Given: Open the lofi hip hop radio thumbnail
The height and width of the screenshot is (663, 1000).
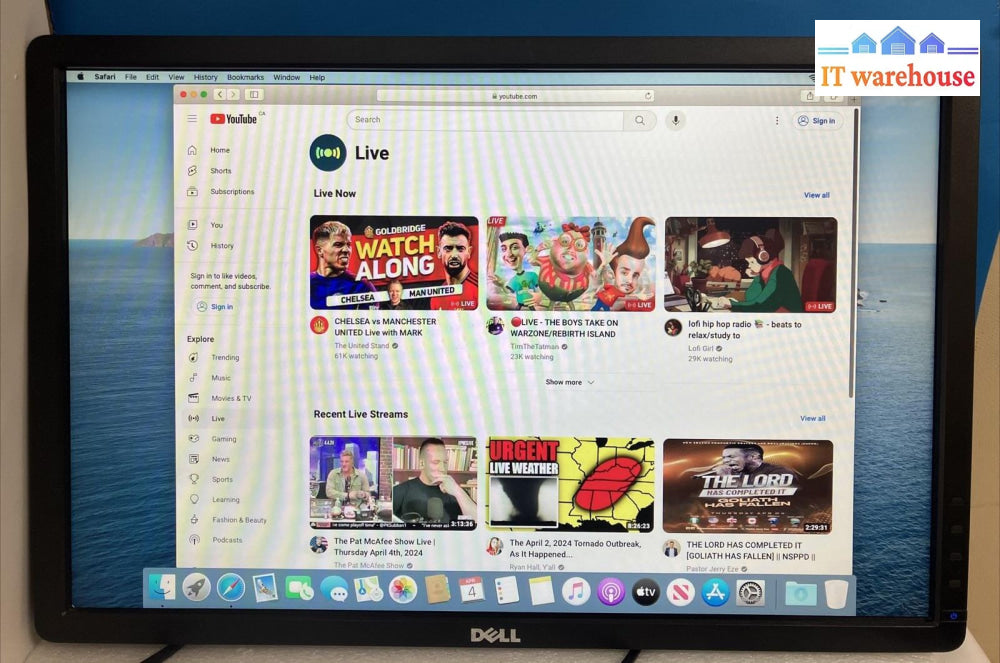Looking at the screenshot, I should click(750, 264).
